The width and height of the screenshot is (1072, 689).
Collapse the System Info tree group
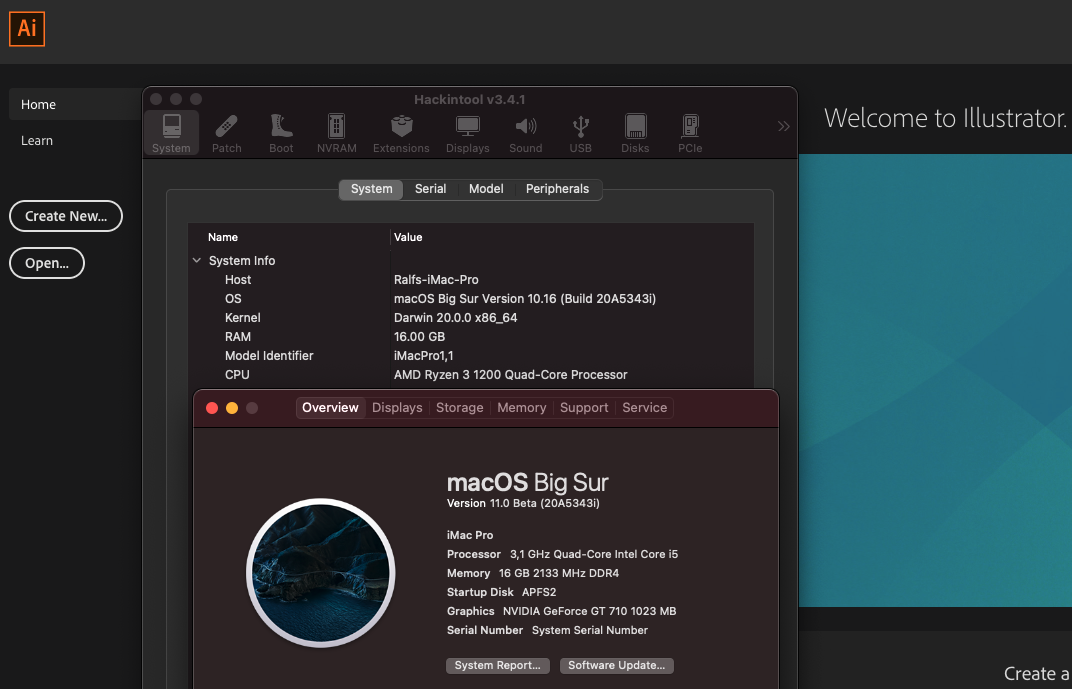pyautogui.click(x=197, y=260)
